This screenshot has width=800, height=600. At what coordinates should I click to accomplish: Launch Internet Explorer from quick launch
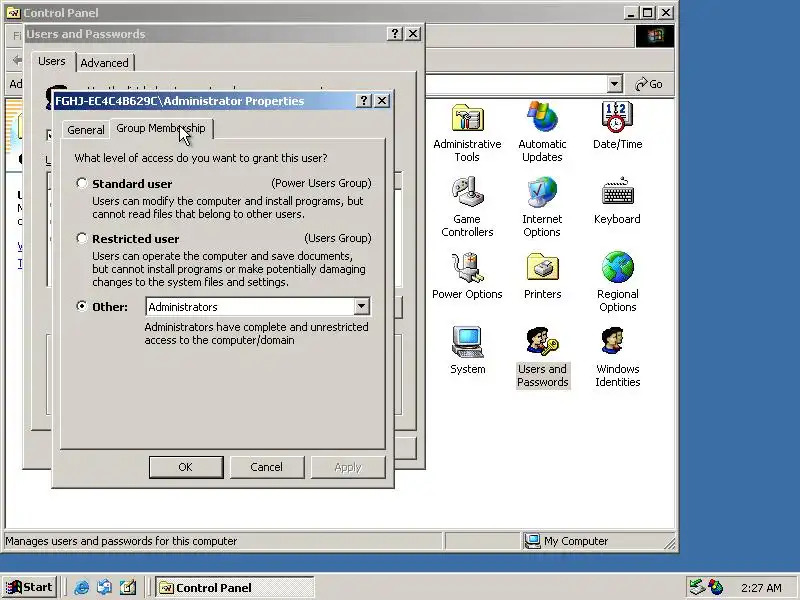coord(81,588)
